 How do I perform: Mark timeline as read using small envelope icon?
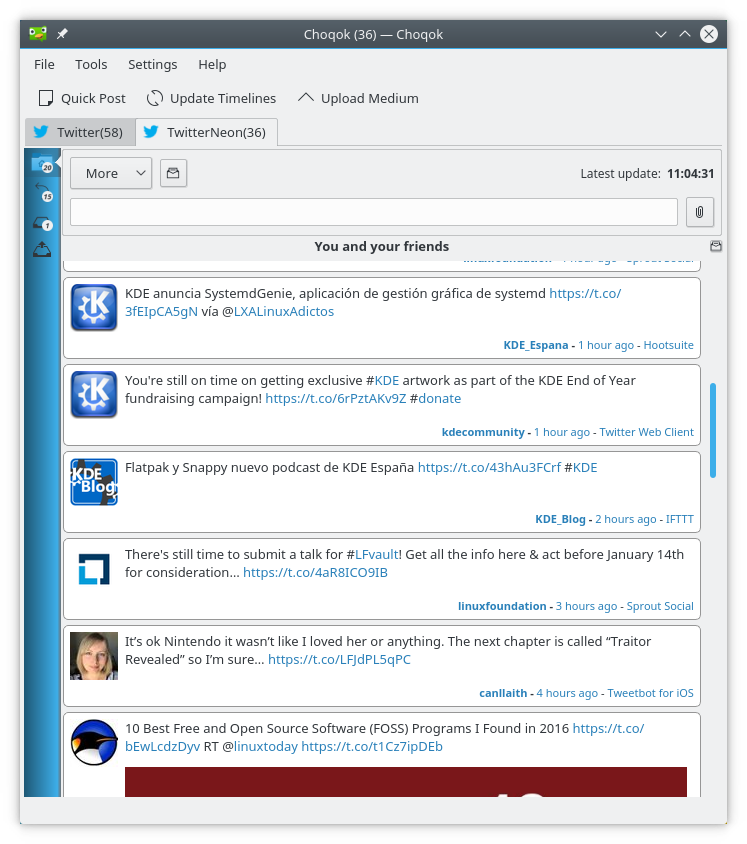pos(716,246)
